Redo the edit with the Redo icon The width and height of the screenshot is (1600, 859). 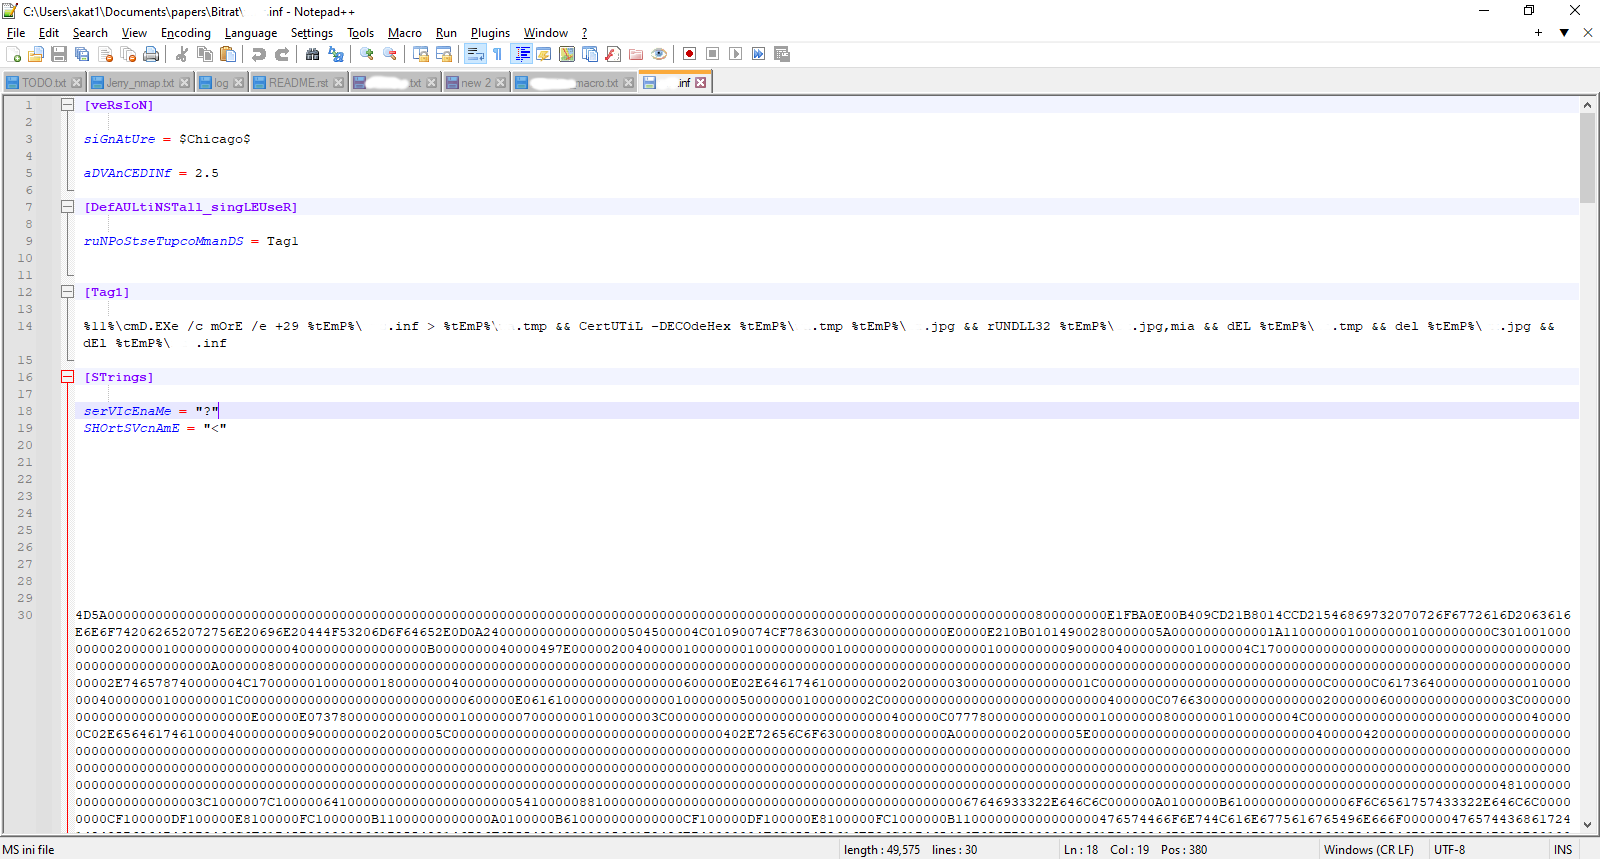coord(282,54)
